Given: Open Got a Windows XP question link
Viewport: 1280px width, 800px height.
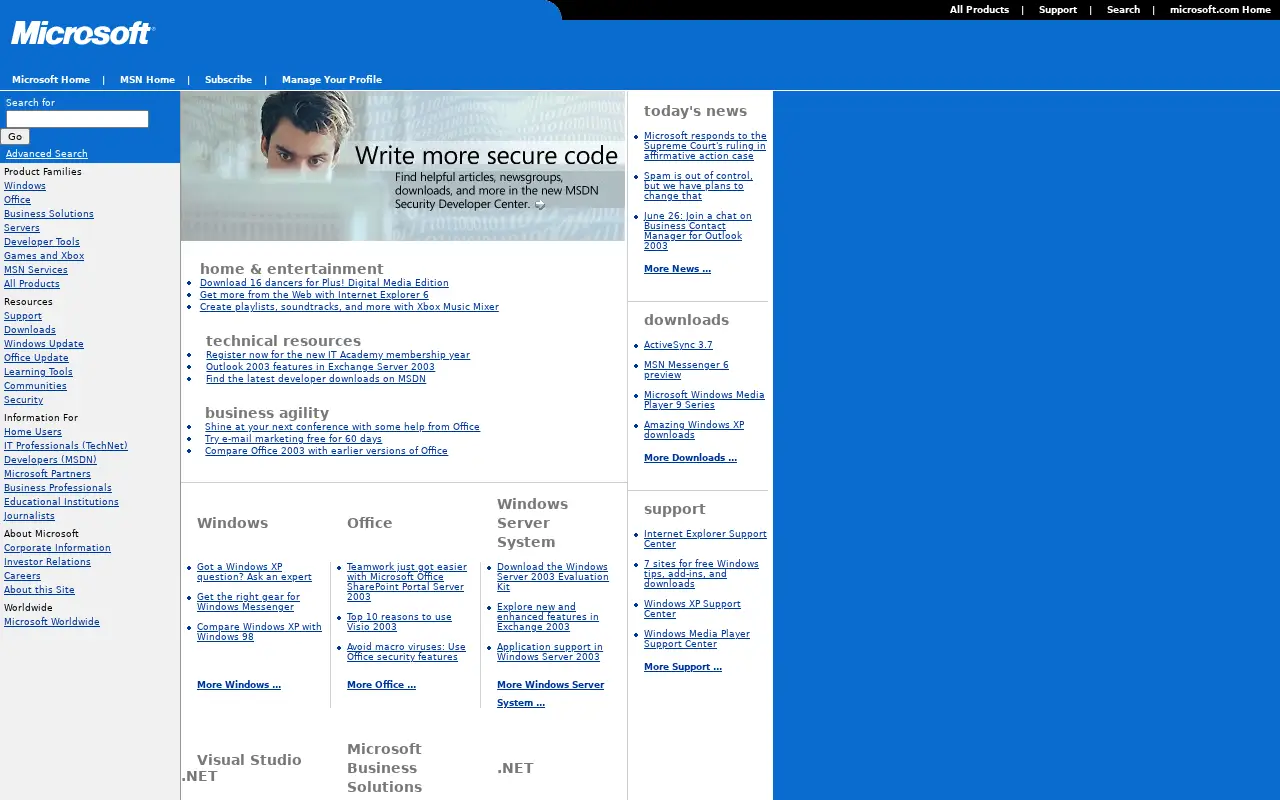Looking at the screenshot, I should (x=254, y=572).
